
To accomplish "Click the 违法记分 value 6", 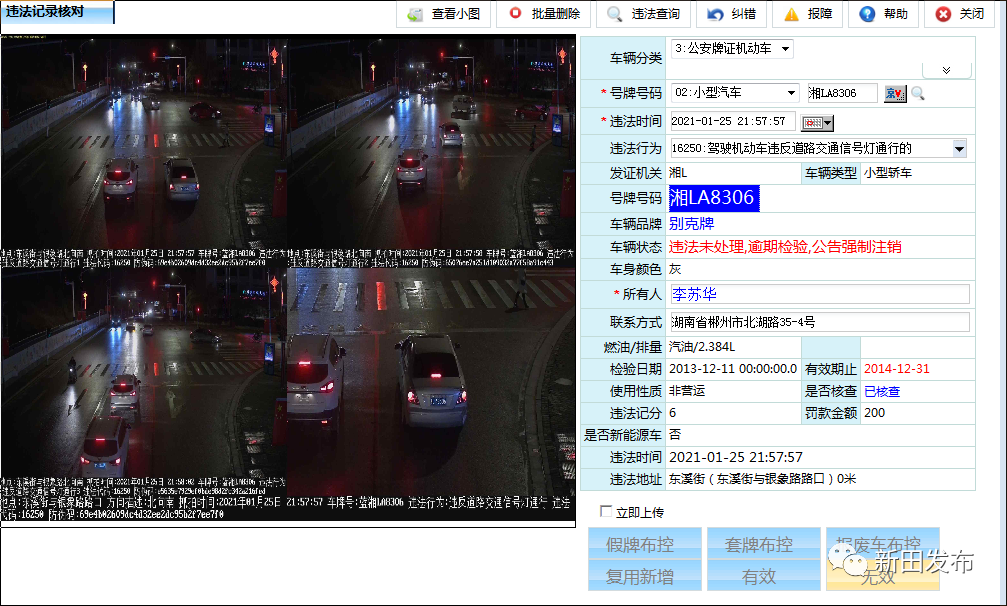I will coord(672,413).
